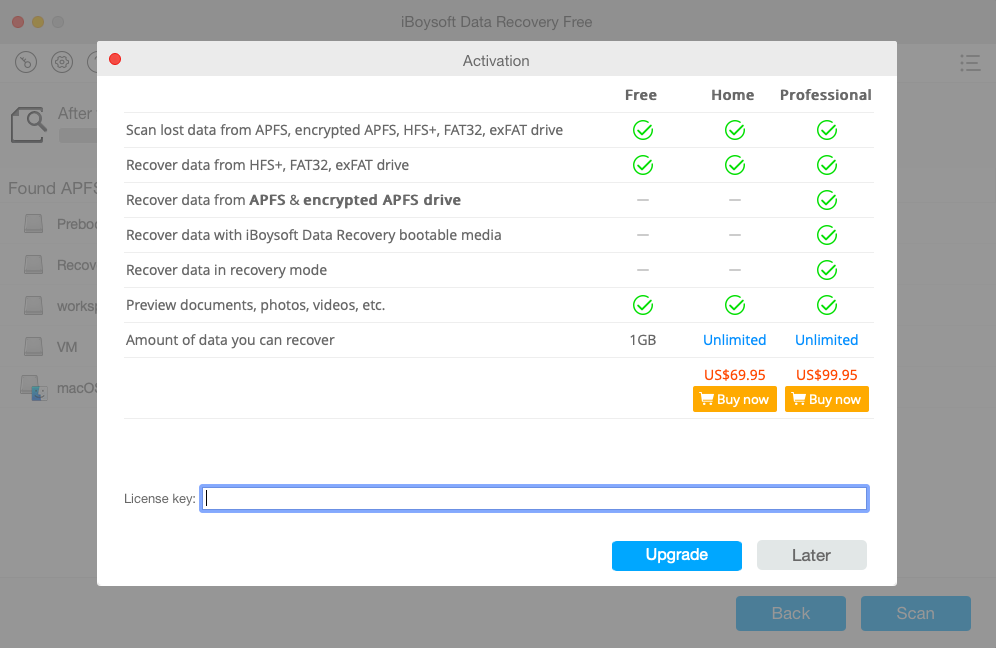Screen dimensions: 996x648
Task: Click the Preboot drive icon
Action: pyautogui.click(x=35, y=224)
